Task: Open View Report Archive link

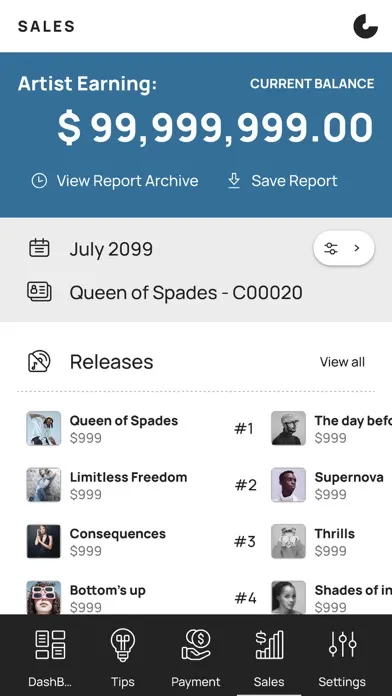Action: pos(127,181)
